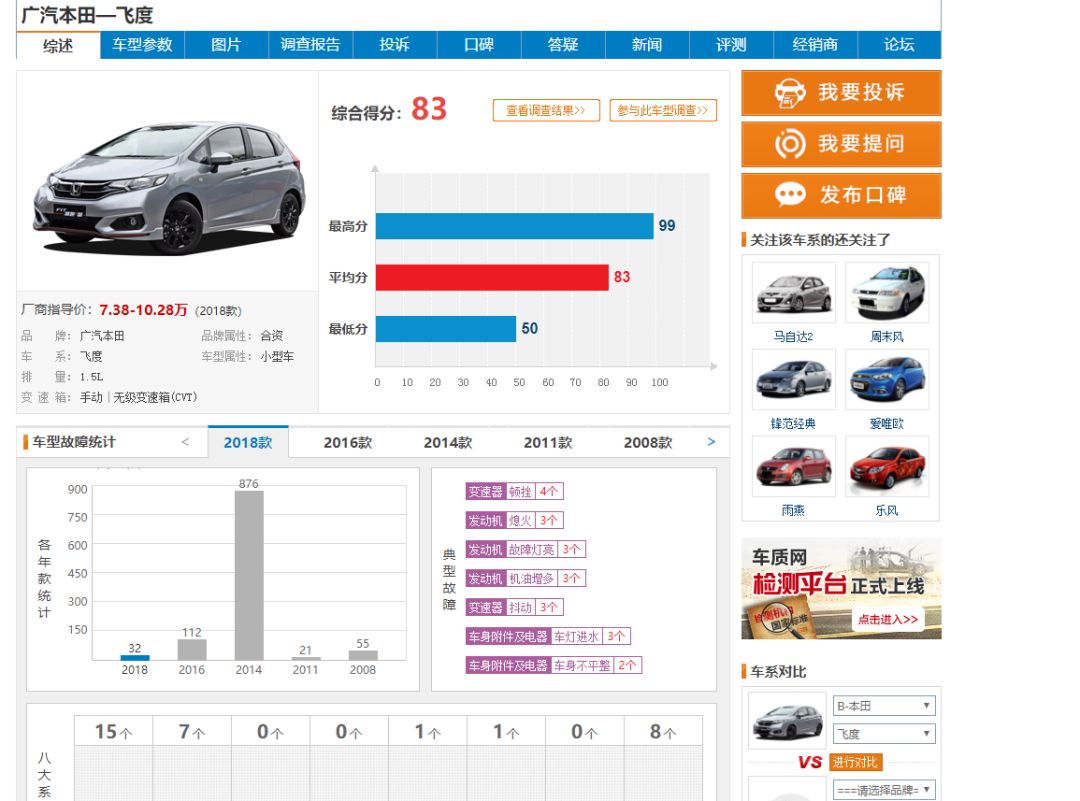Screen dimensions: 1080x801
Task: Click the 发布口碑 button label
Action: click(x=862, y=195)
